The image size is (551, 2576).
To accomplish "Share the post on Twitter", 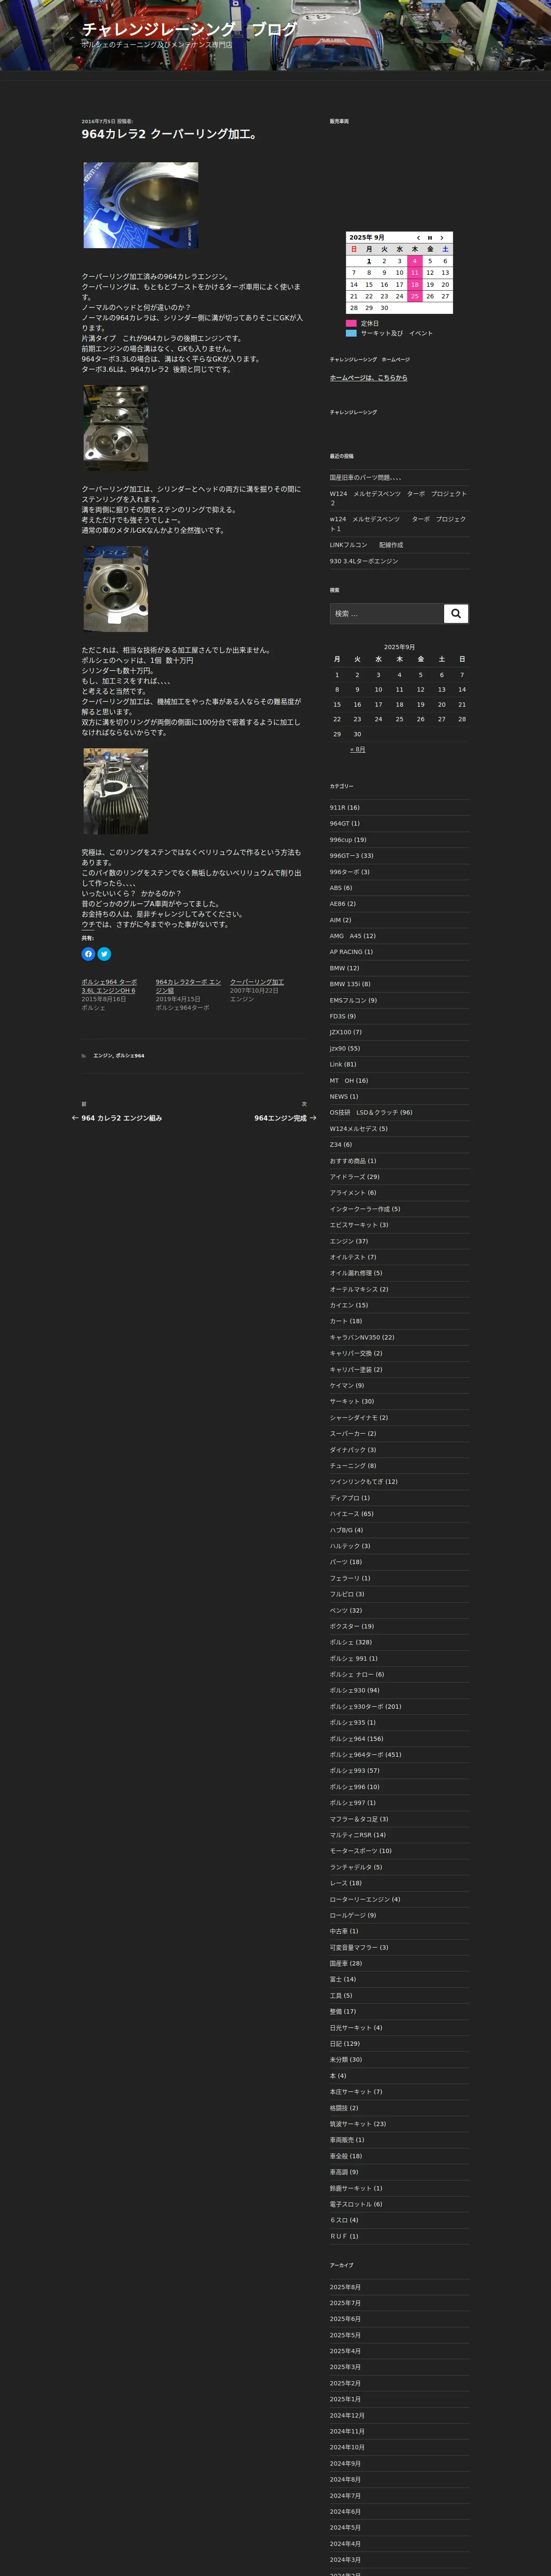I will pos(104,954).
